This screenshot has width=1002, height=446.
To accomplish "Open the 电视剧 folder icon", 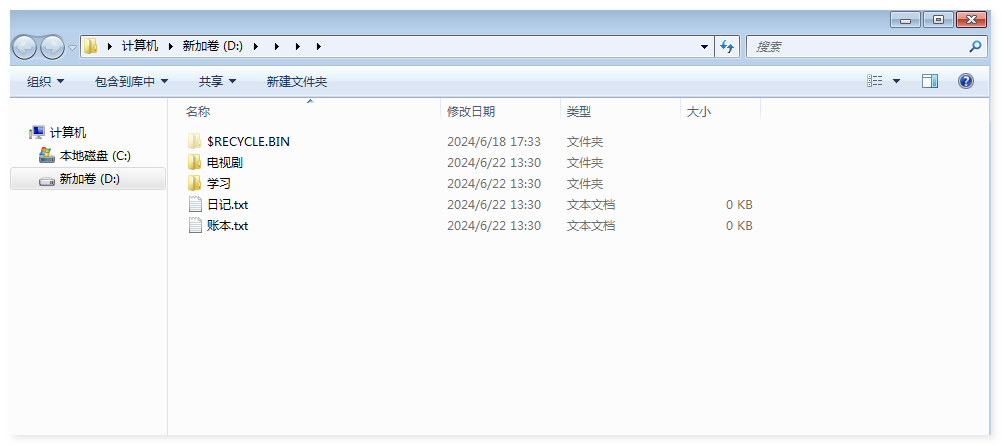I will coord(195,163).
